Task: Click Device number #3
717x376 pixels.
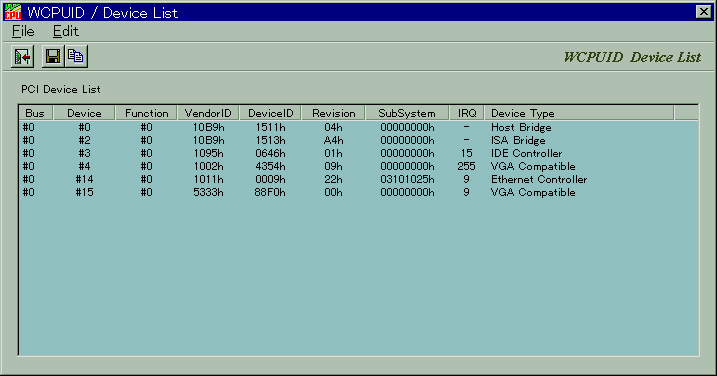Action: tap(84, 153)
